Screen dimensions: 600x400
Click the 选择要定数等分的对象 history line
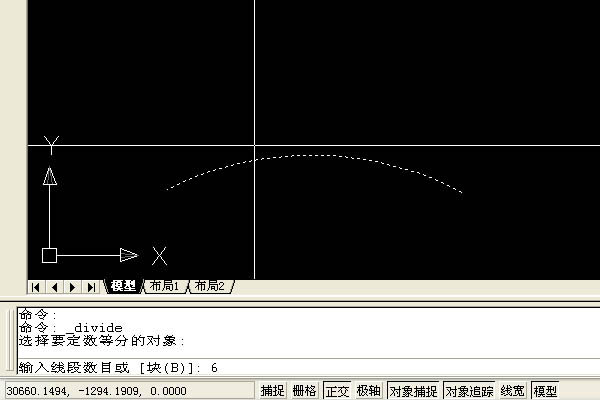pyautogui.click(x=102, y=341)
